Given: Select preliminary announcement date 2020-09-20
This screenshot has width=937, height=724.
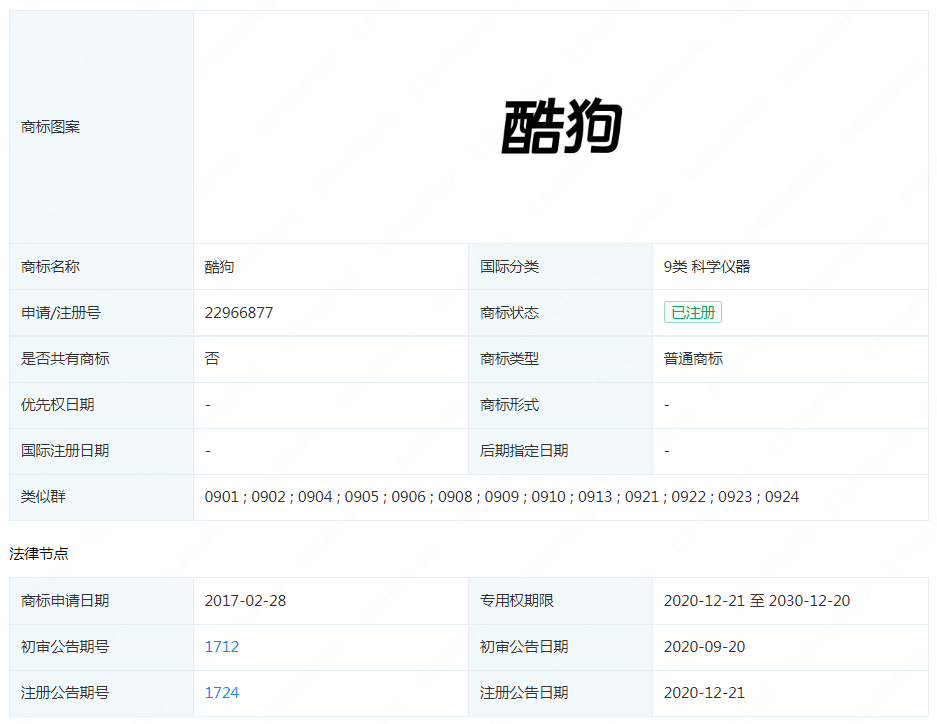Looking at the screenshot, I should 705,646.
